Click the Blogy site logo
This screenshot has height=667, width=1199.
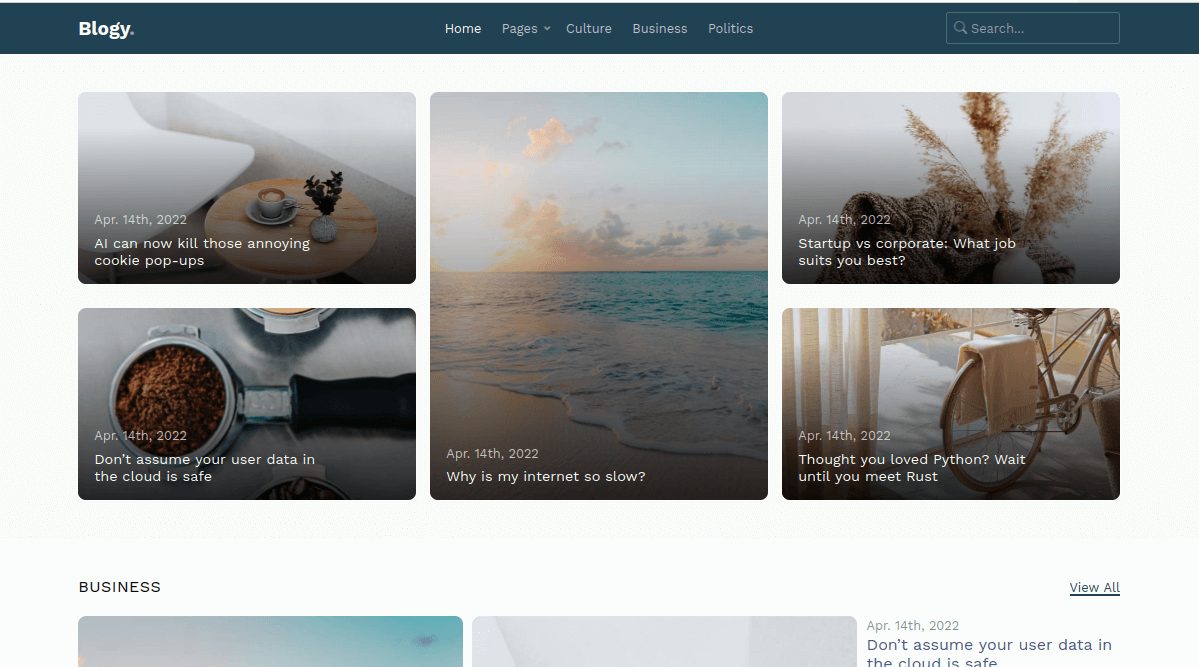(x=104, y=28)
